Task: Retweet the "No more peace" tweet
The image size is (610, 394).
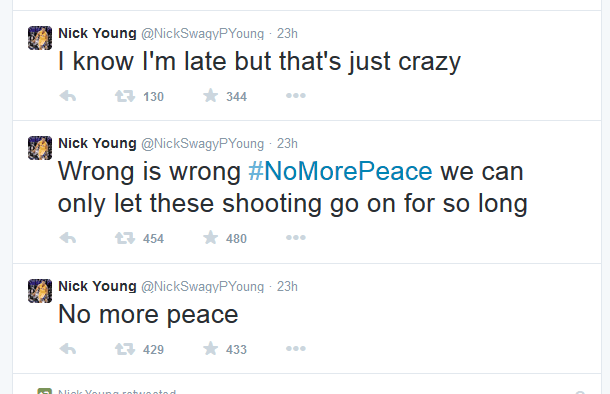Action: click(x=125, y=348)
